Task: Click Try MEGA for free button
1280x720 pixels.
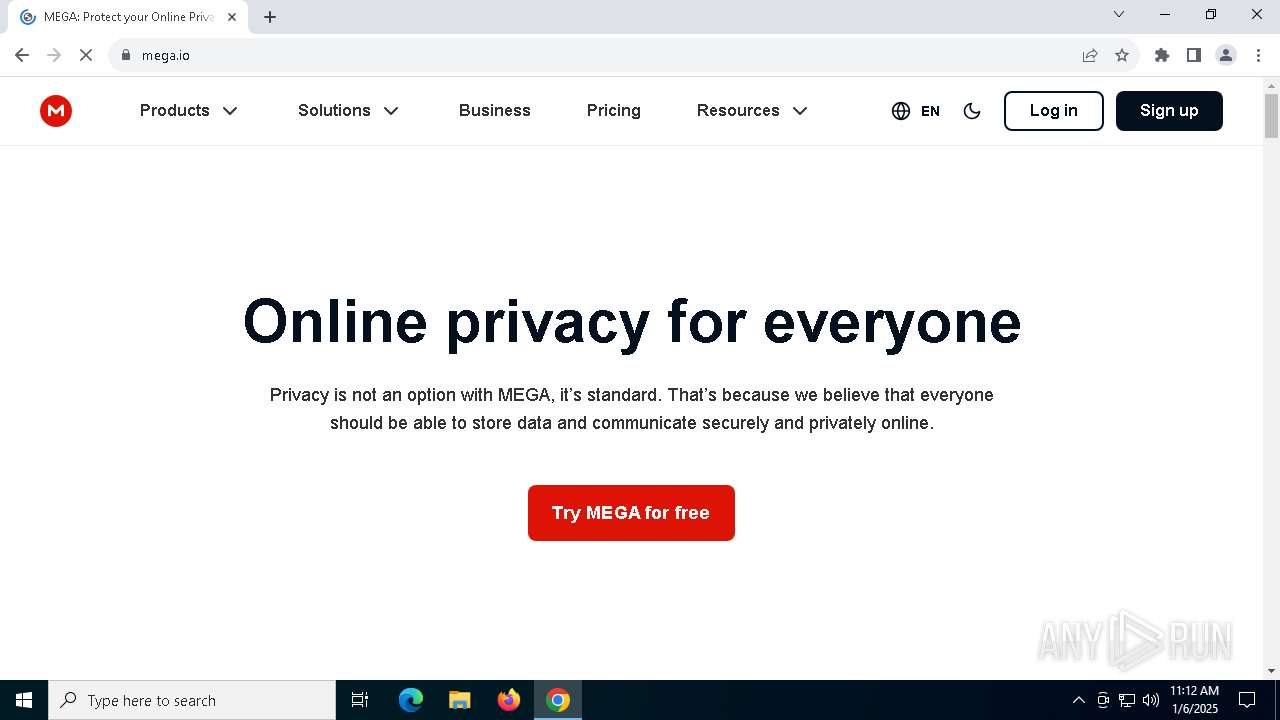Action: pos(631,513)
